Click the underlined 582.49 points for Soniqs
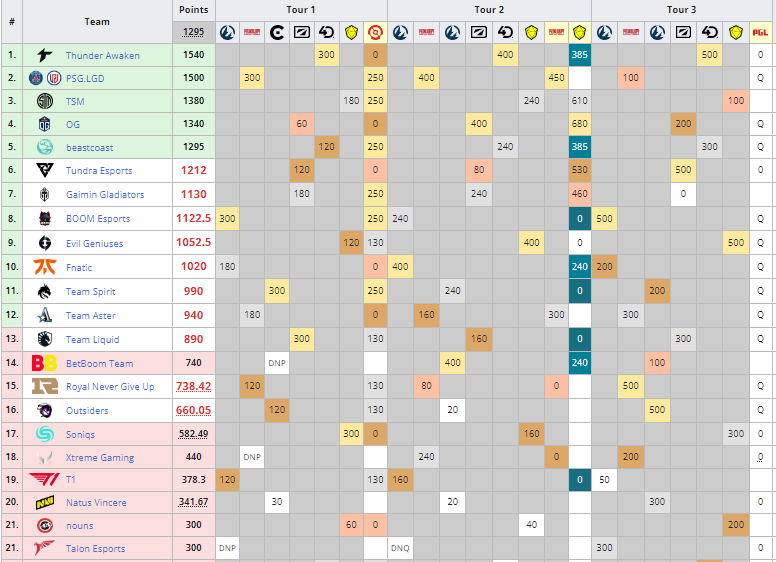 click(x=193, y=433)
